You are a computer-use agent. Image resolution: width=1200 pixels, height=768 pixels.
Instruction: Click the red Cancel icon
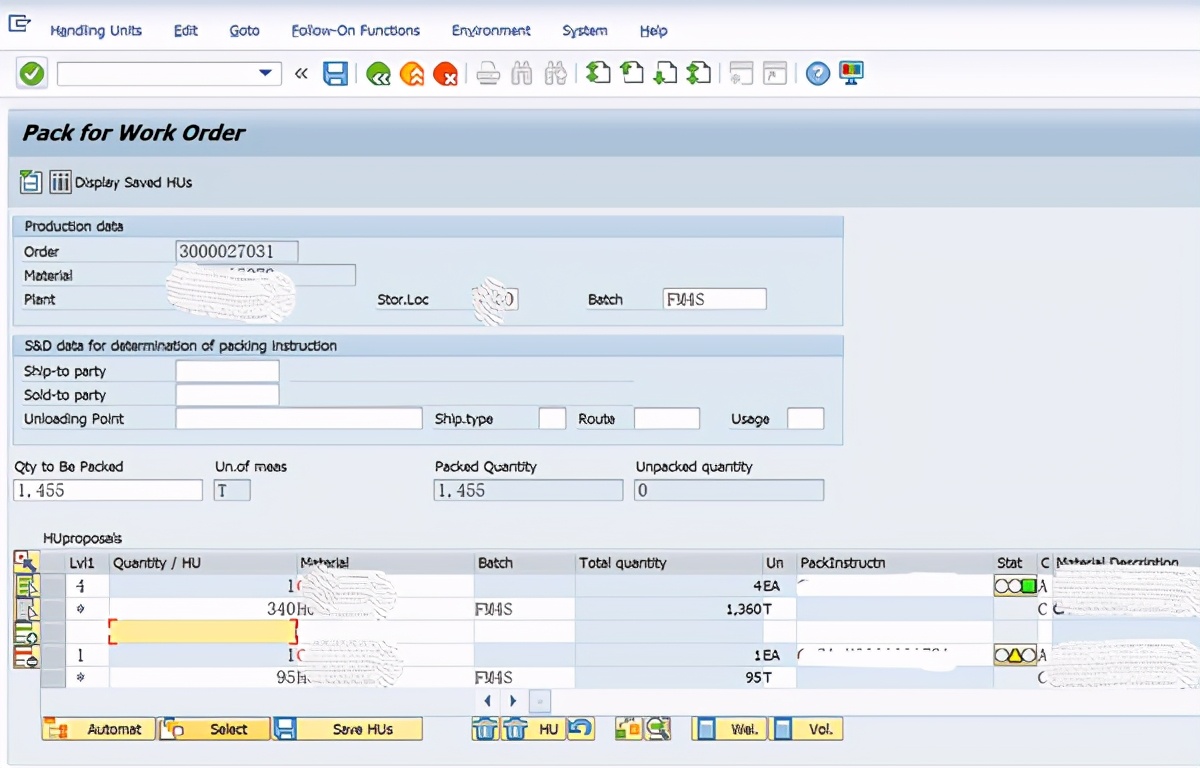click(x=445, y=73)
